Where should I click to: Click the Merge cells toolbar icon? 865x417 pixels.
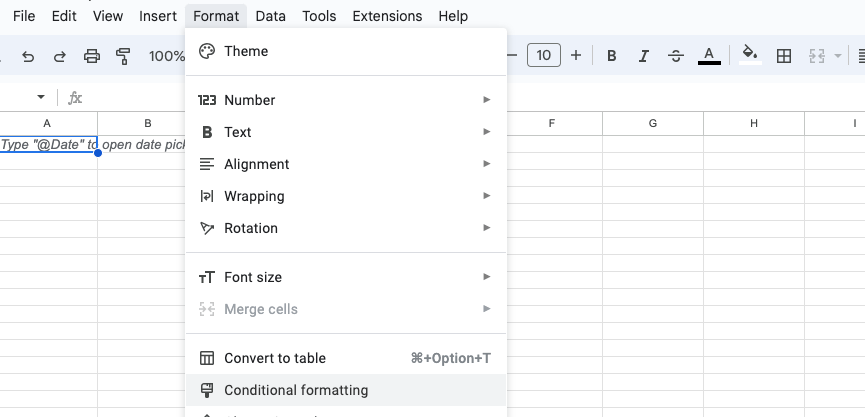(816, 55)
